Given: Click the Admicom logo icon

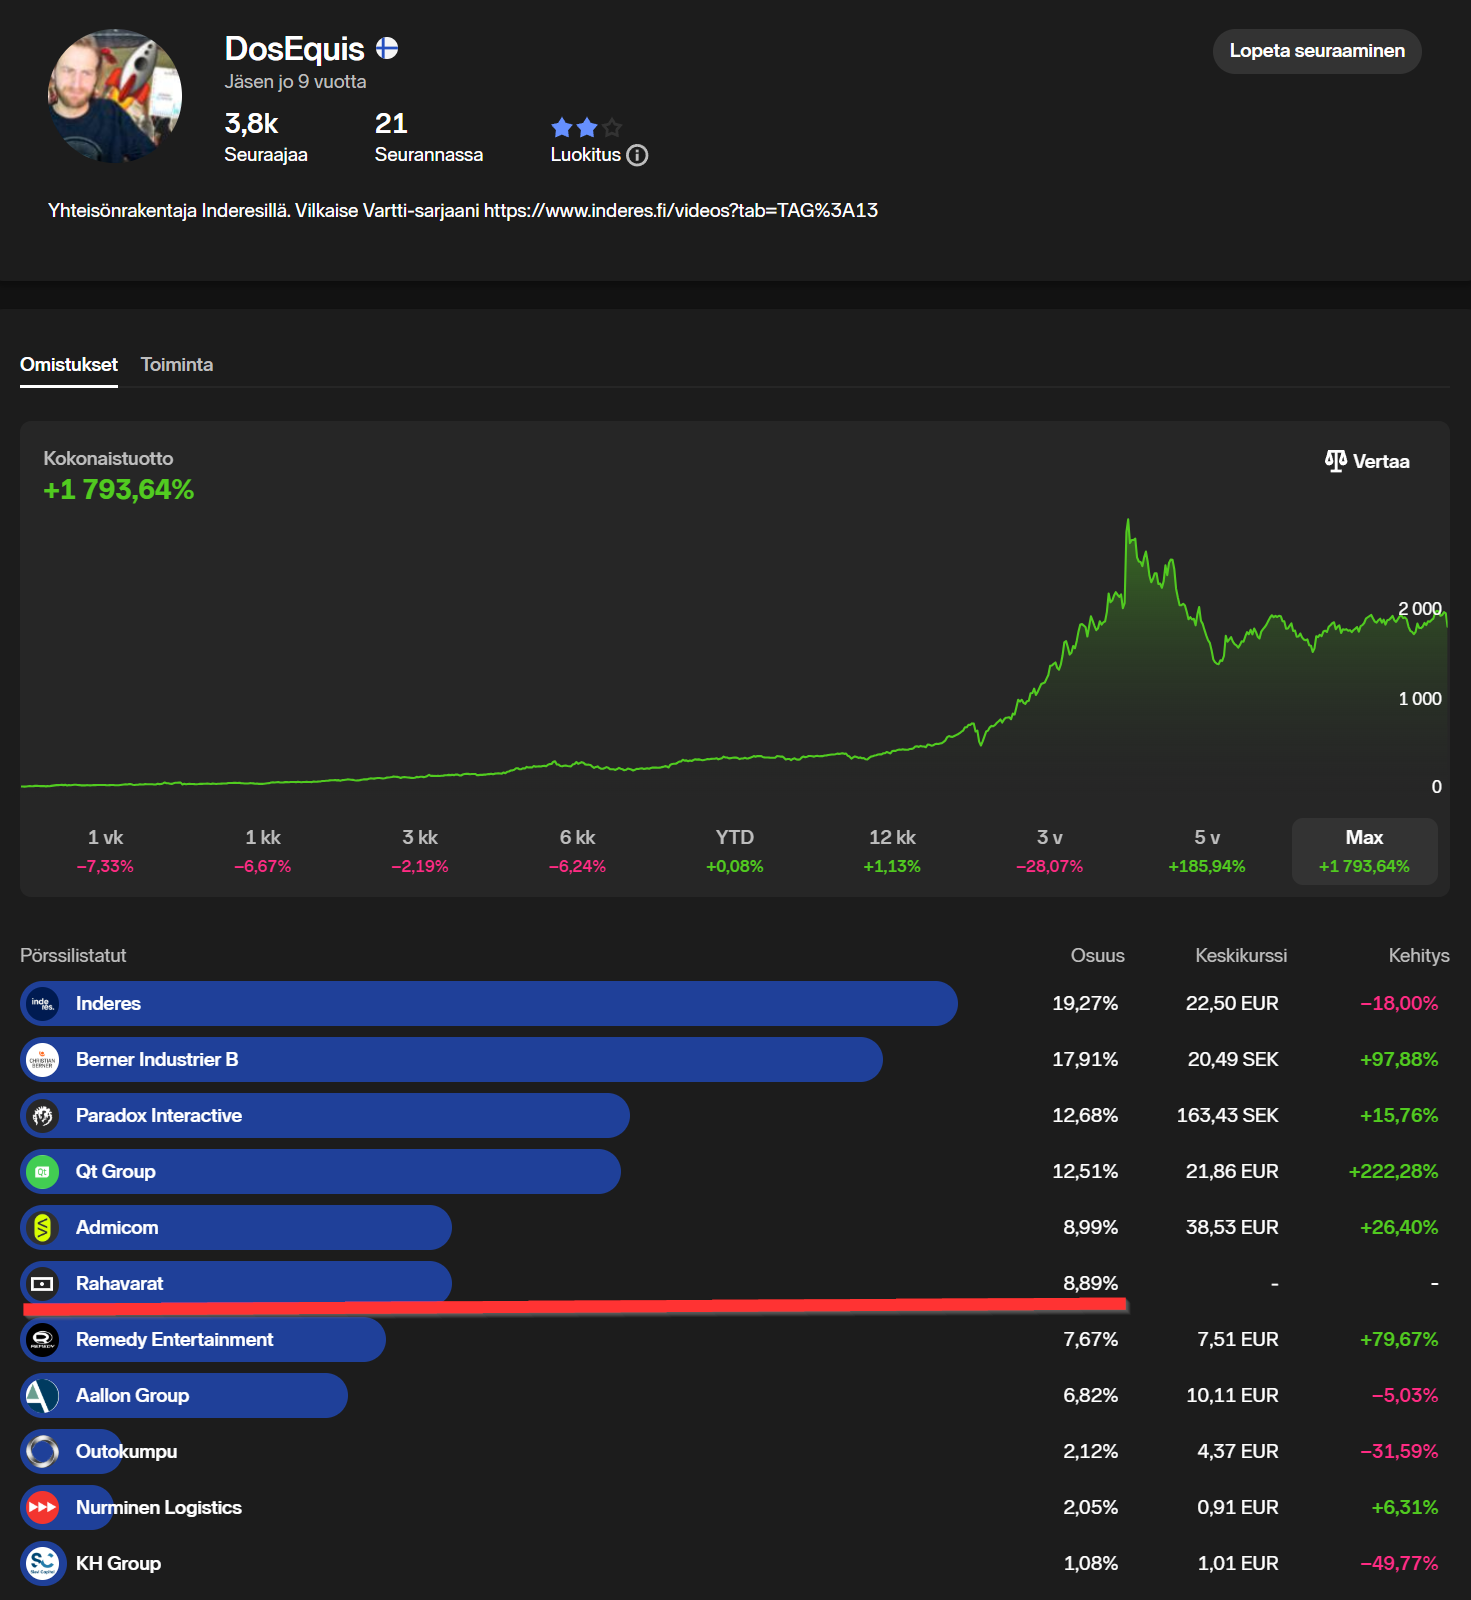Looking at the screenshot, I should (x=42, y=1227).
